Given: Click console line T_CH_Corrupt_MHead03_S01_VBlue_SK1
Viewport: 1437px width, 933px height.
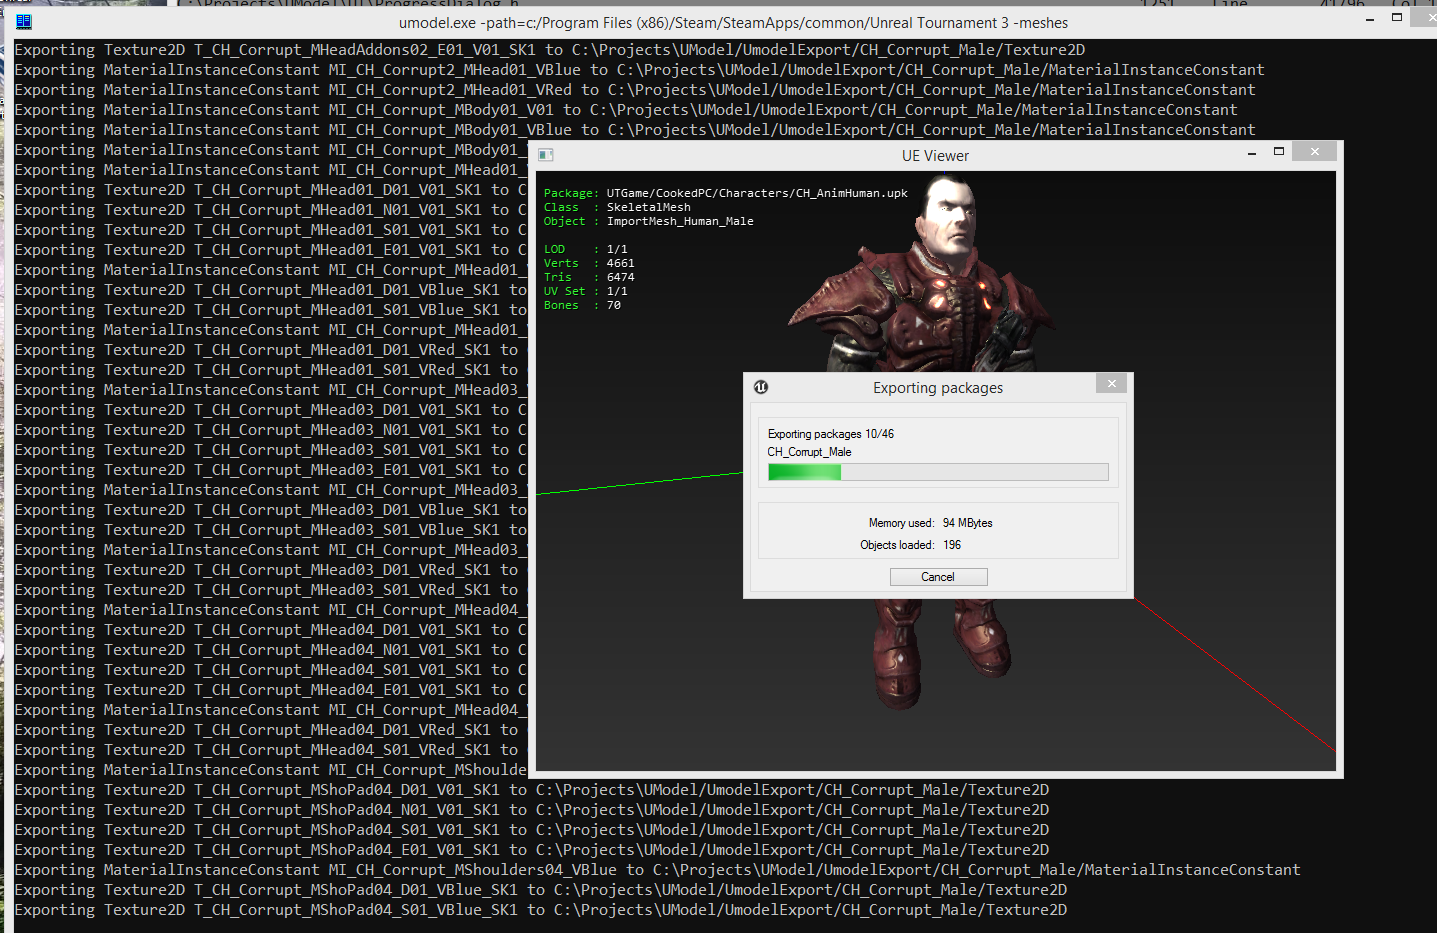Looking at the screenshot, I should click(270, 530).
